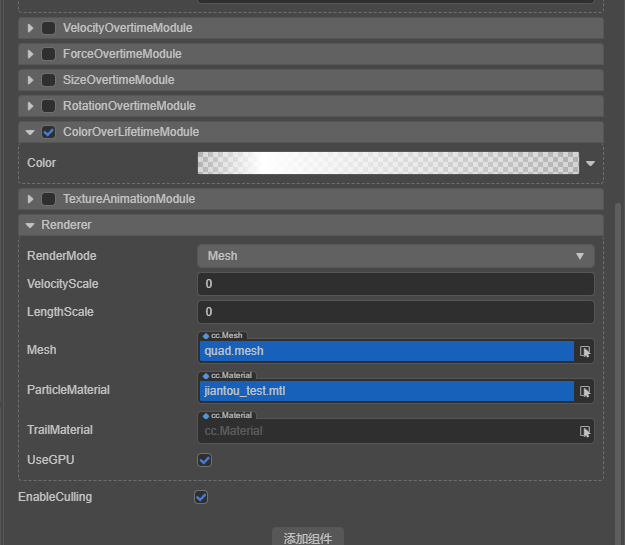Enable the TextureAnimationModule checkbox
The height and width of the screenshot is (545, 625).
(x=49, y=199)
